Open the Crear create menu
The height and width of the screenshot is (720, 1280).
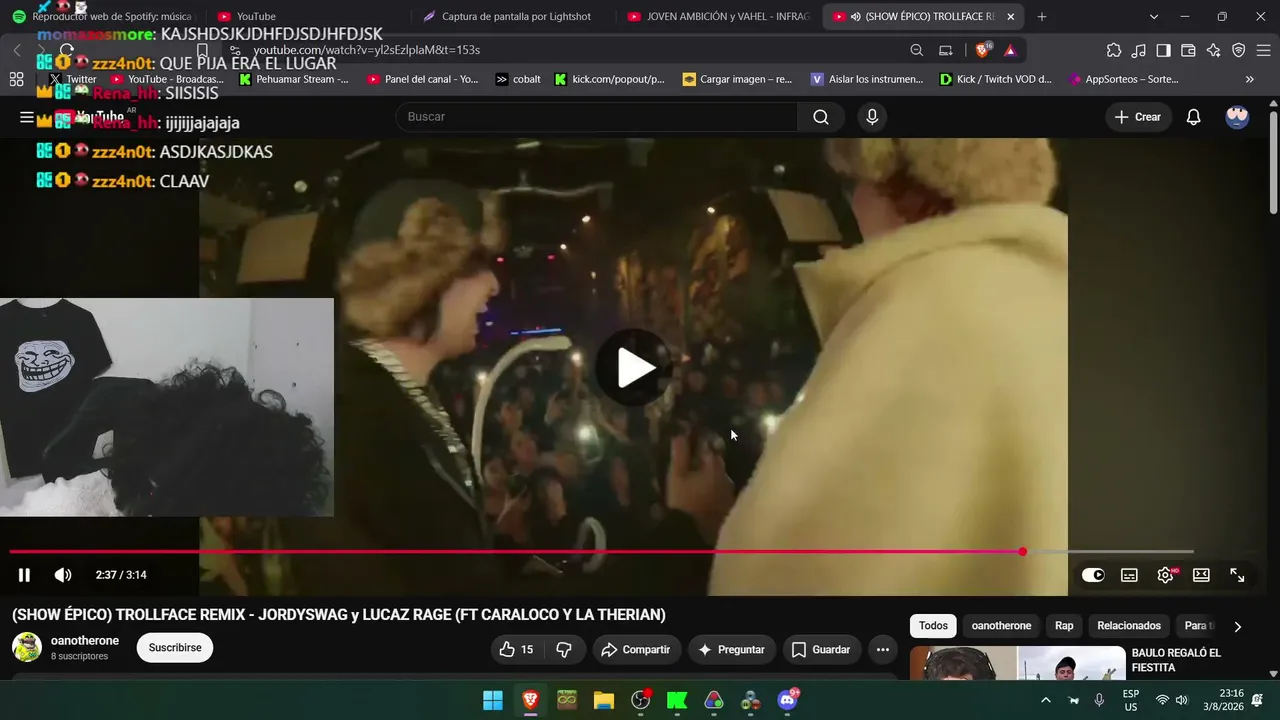pyautogui.click(x=1138, y=117)
